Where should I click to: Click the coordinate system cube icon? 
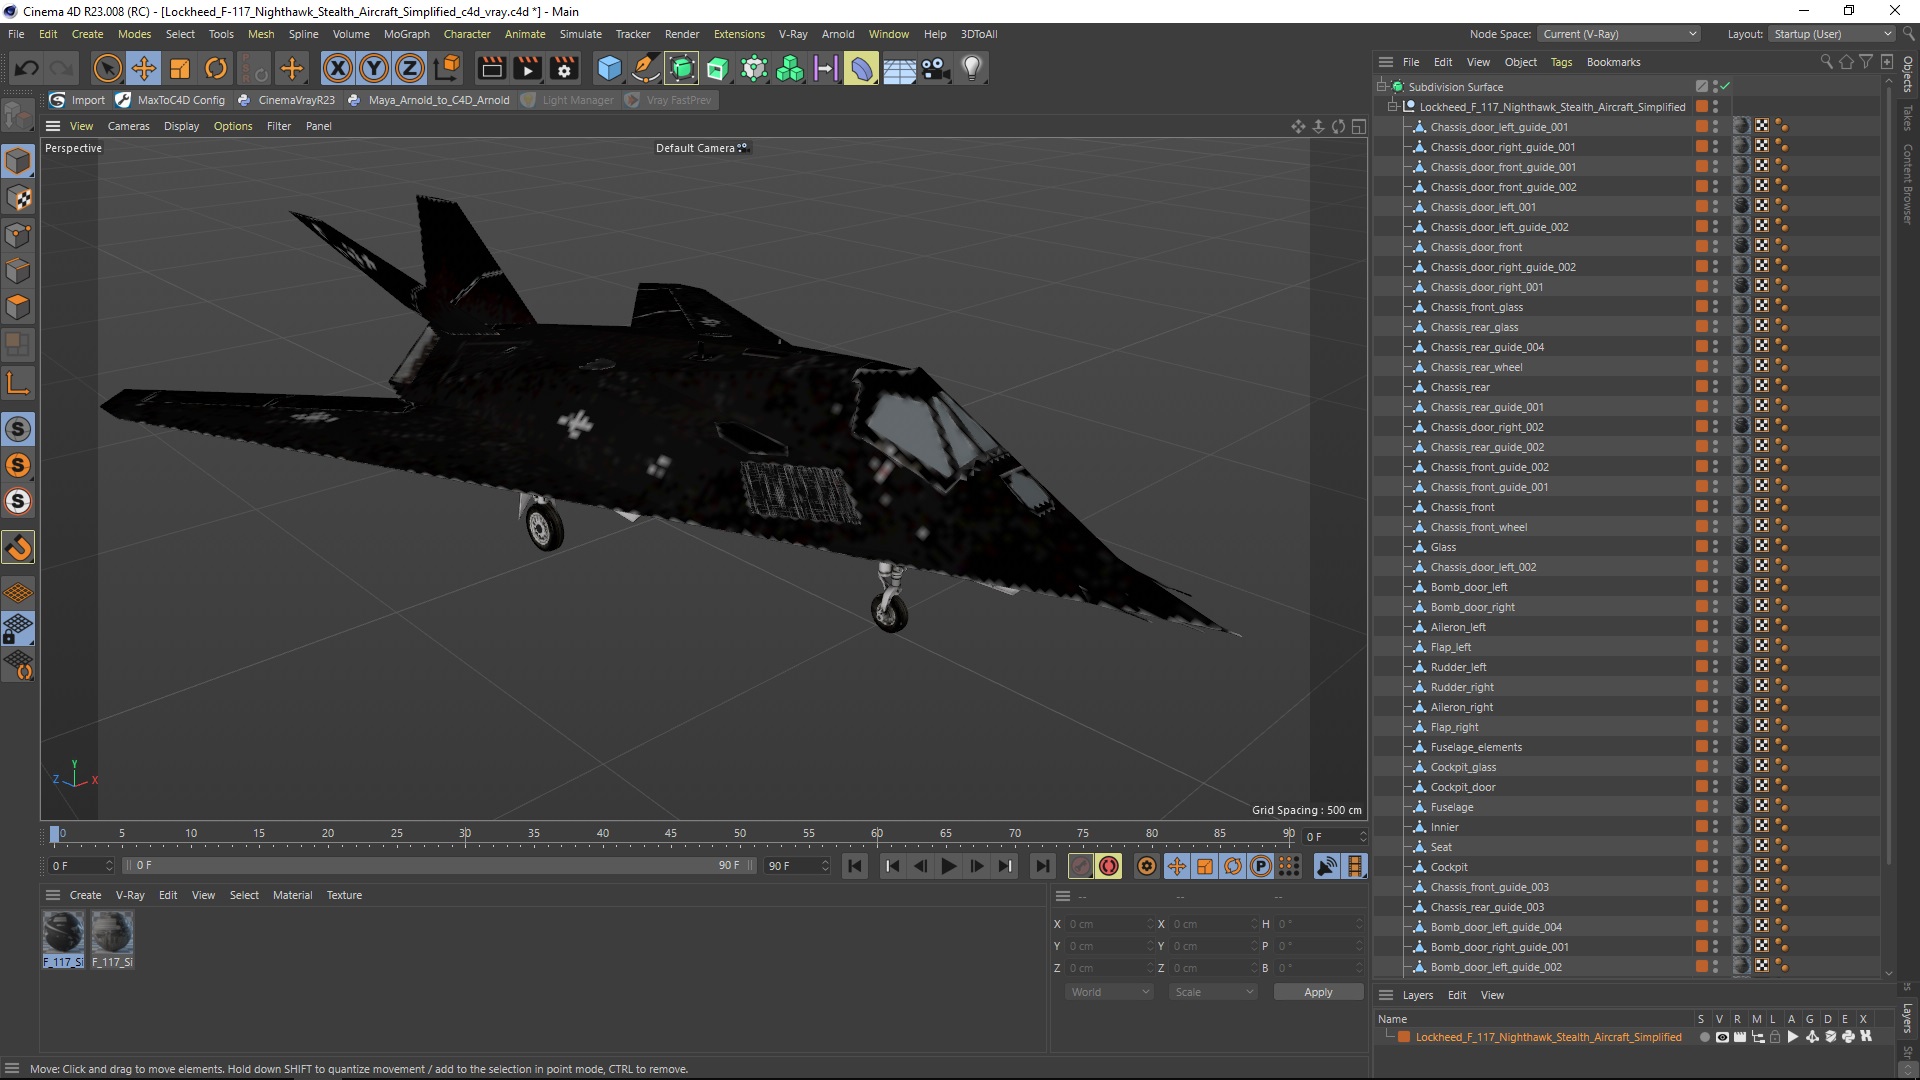click(x=448, y=68)
